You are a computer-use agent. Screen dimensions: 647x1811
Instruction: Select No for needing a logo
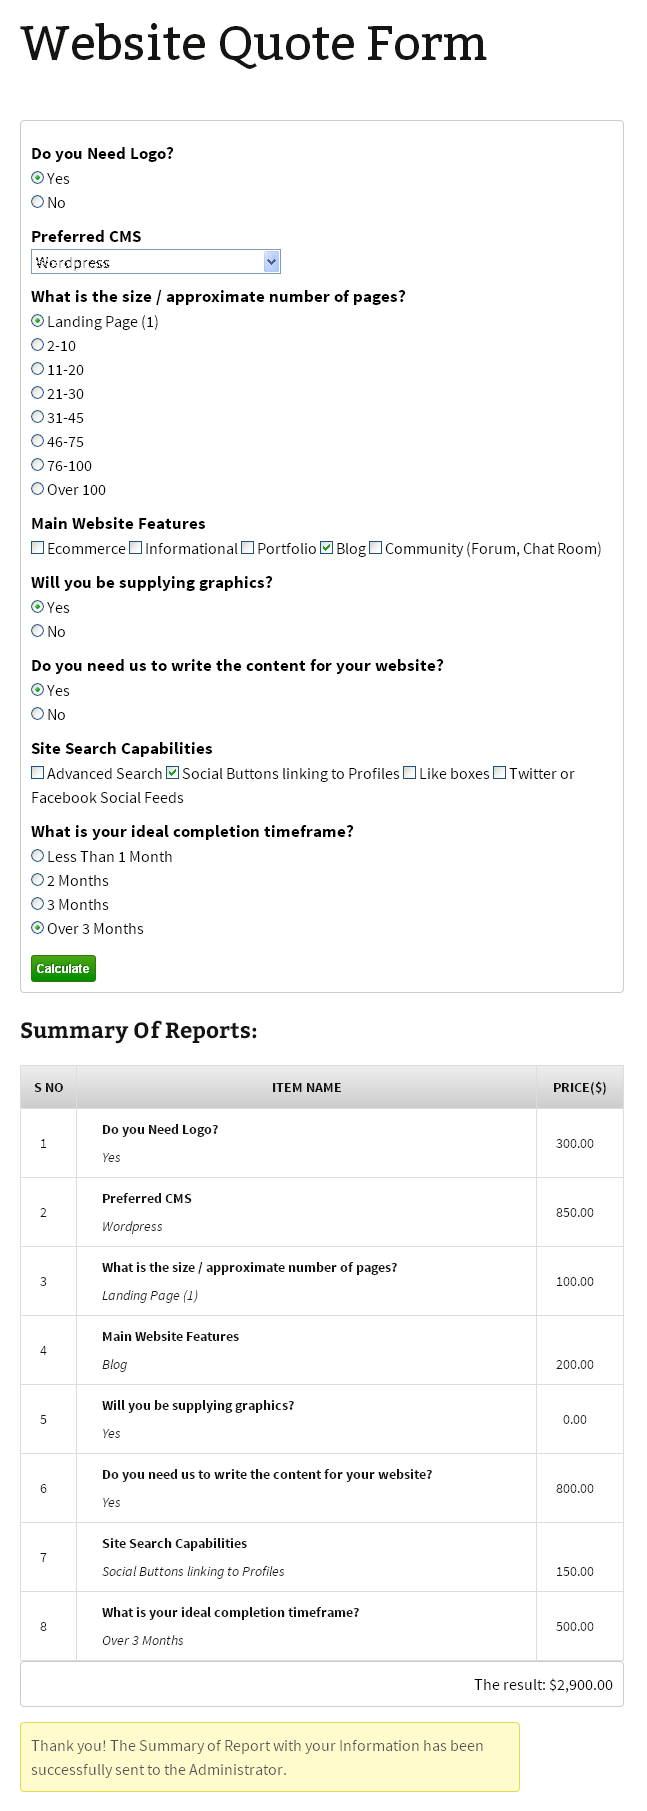[x=38, y=202]
